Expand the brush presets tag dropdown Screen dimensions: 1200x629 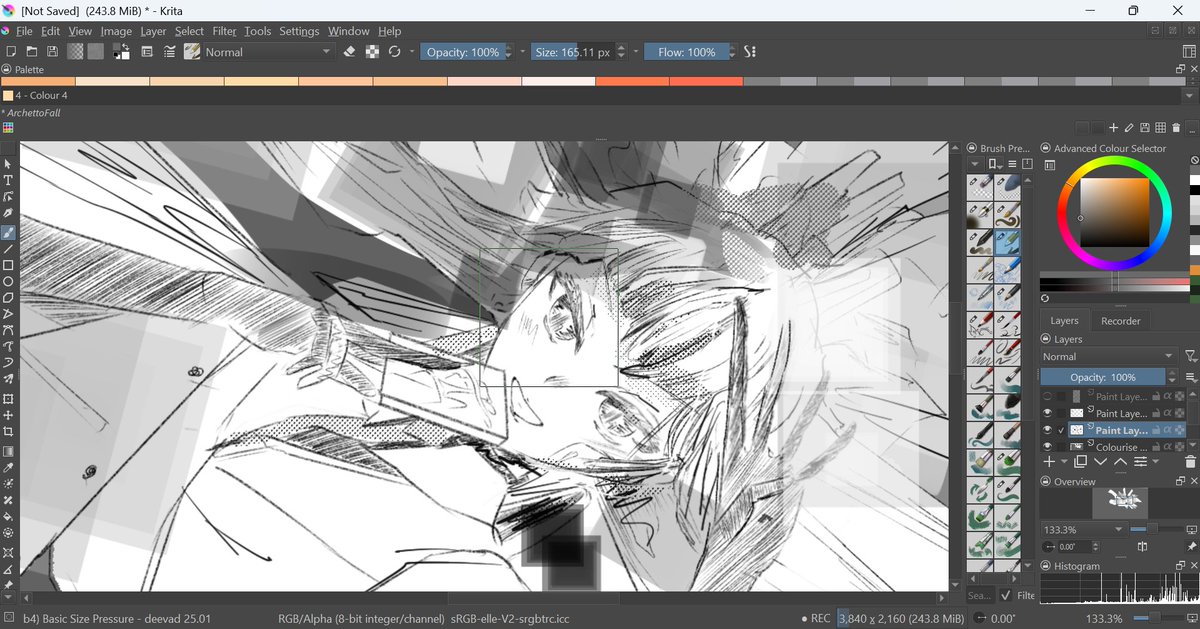(975, 163)
